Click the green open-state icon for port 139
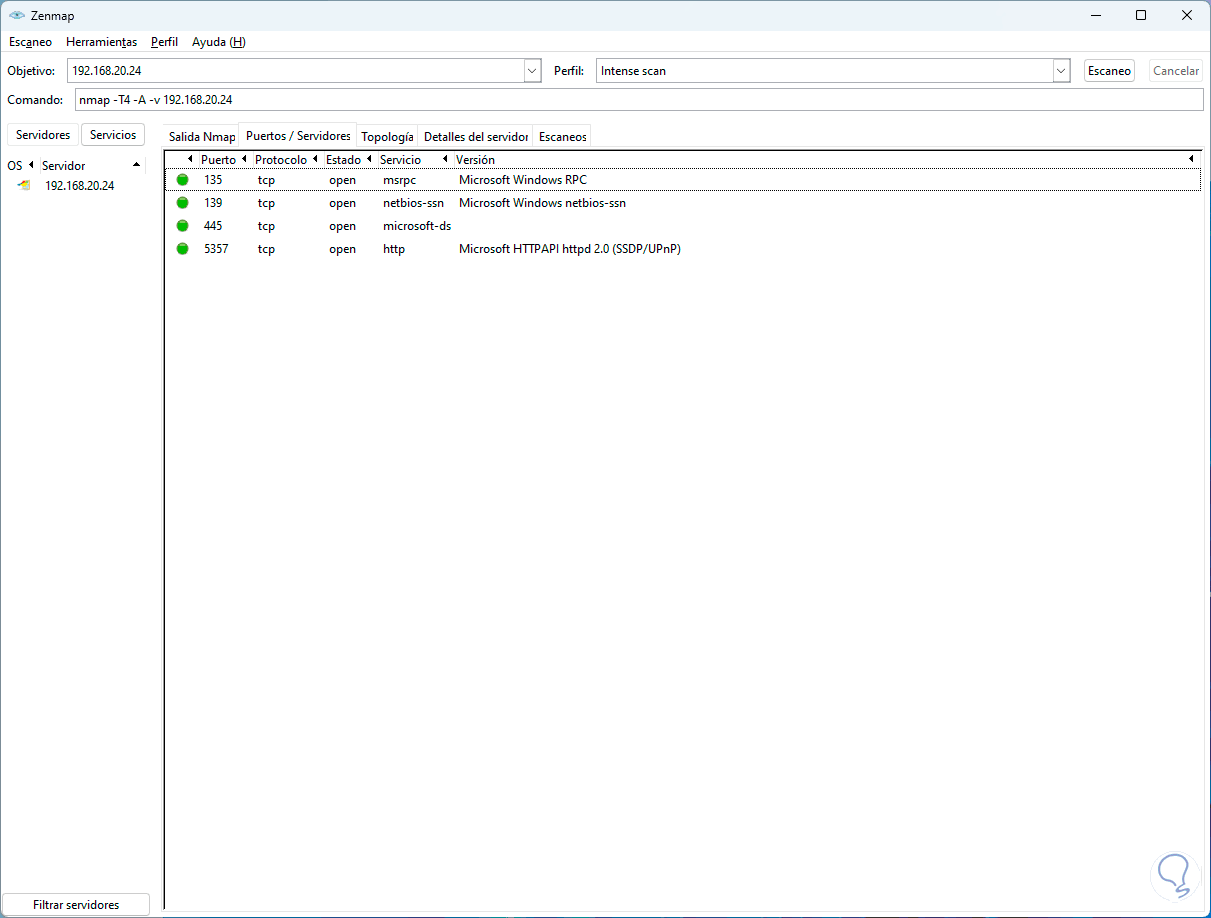Image resolution: width=1211 pixels, height=918 pixels. tap(182, 203)
